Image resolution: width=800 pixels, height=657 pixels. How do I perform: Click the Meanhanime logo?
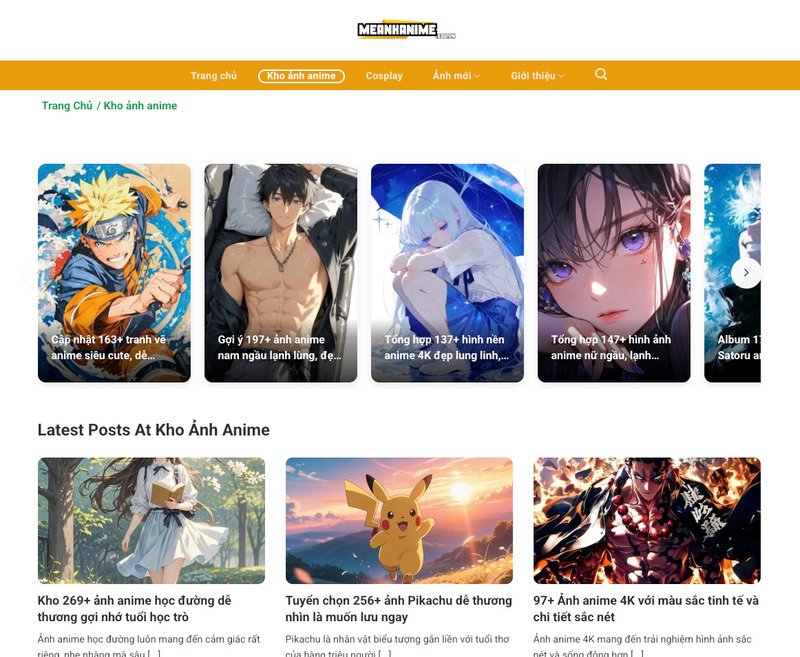[x=400, y=29]
